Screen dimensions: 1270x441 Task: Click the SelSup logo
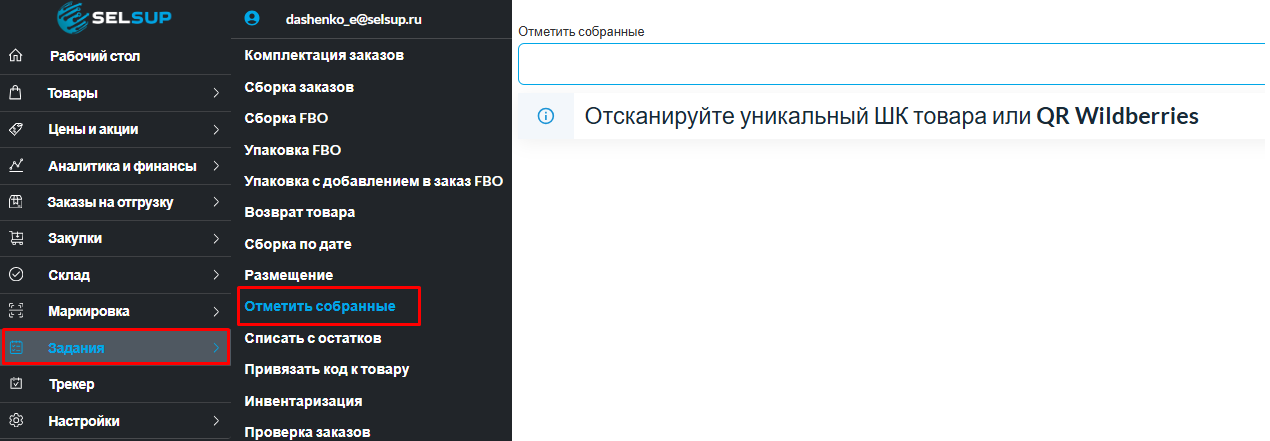(116, 18)
